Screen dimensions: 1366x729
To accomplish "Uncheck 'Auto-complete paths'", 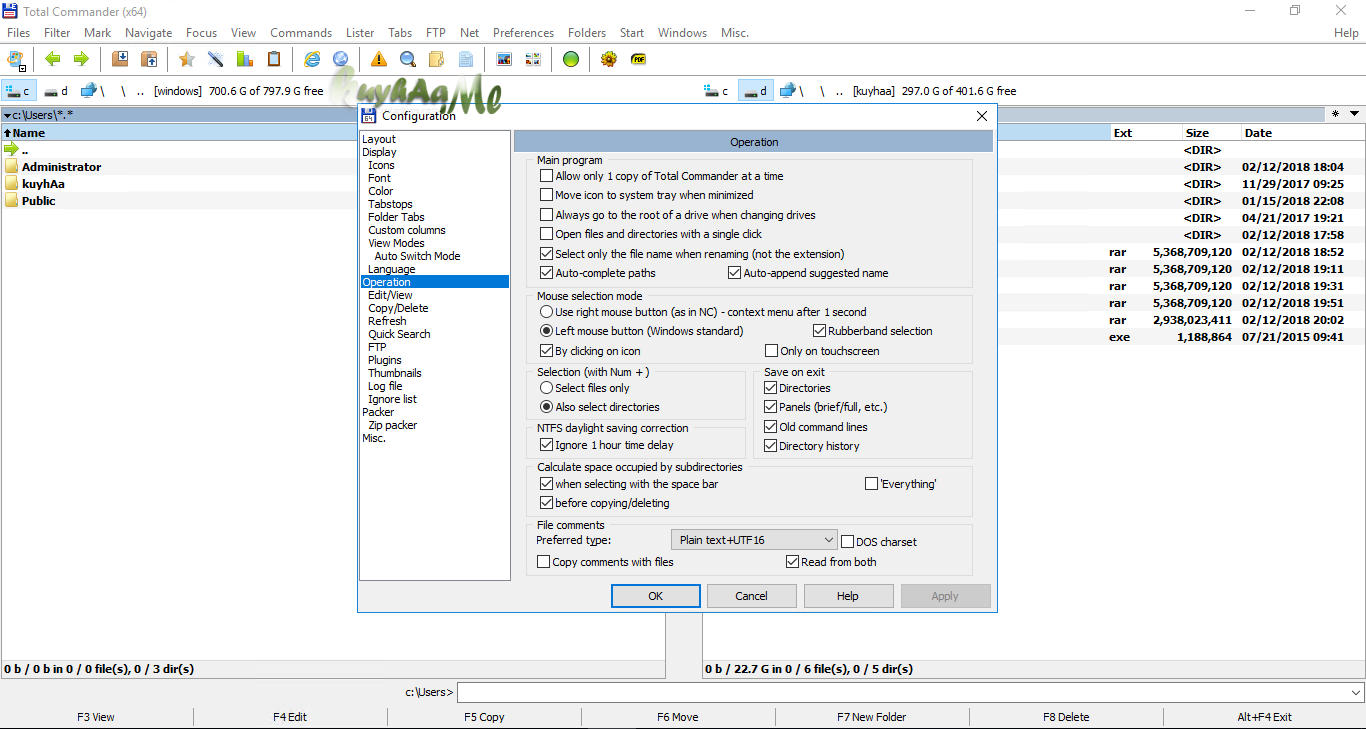I will [x=547, y=273].
